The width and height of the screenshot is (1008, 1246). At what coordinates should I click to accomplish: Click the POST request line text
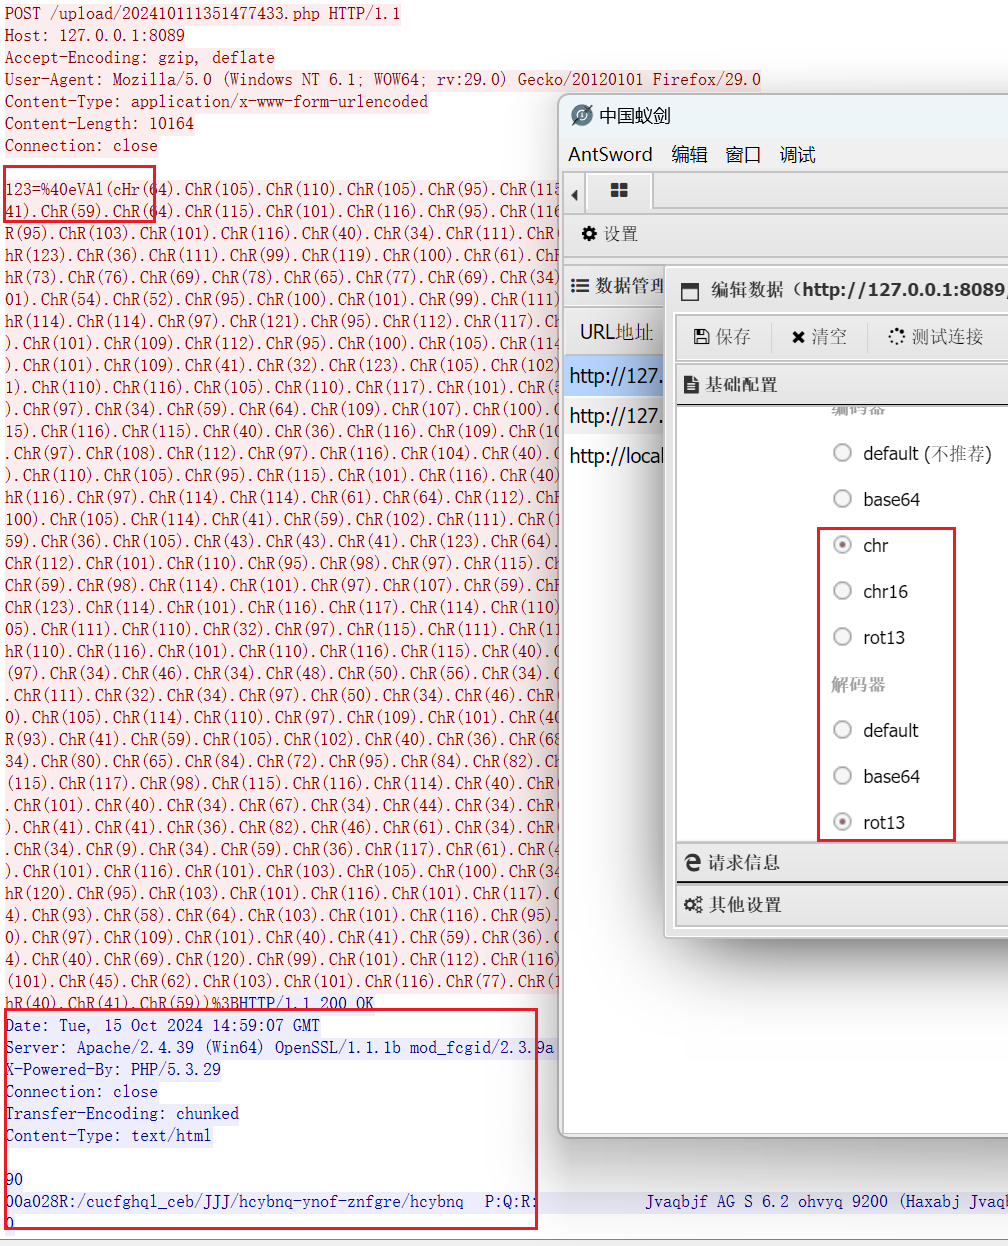202,13
